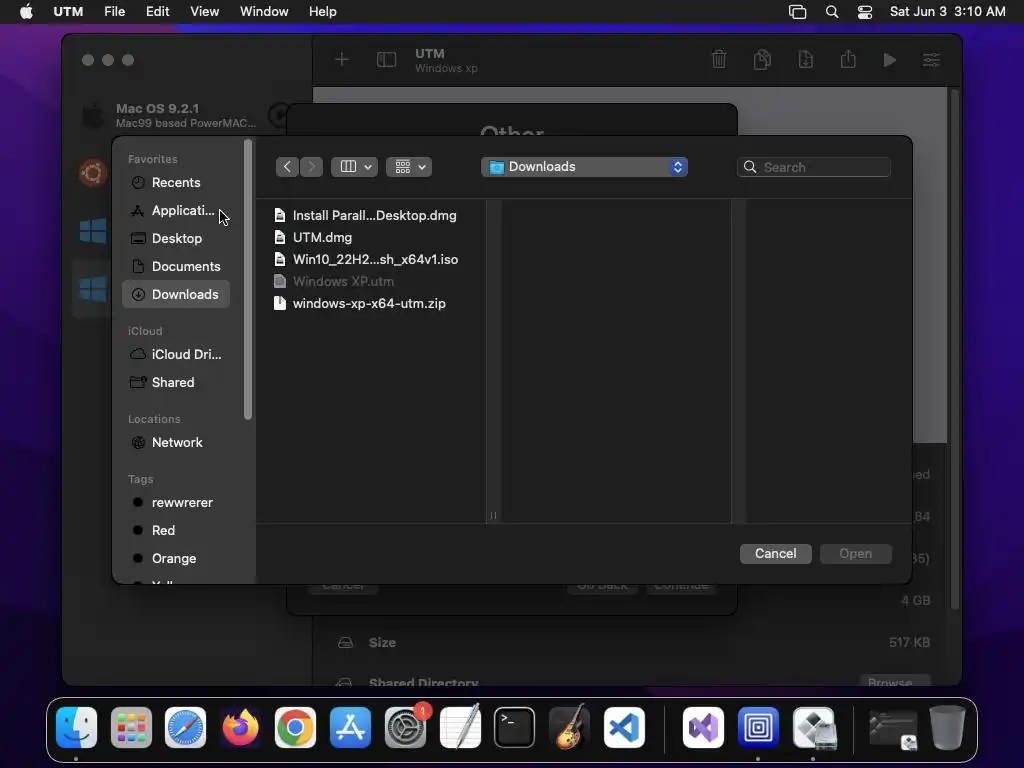Select the rewwrerer tag

(x=175, y=503)
